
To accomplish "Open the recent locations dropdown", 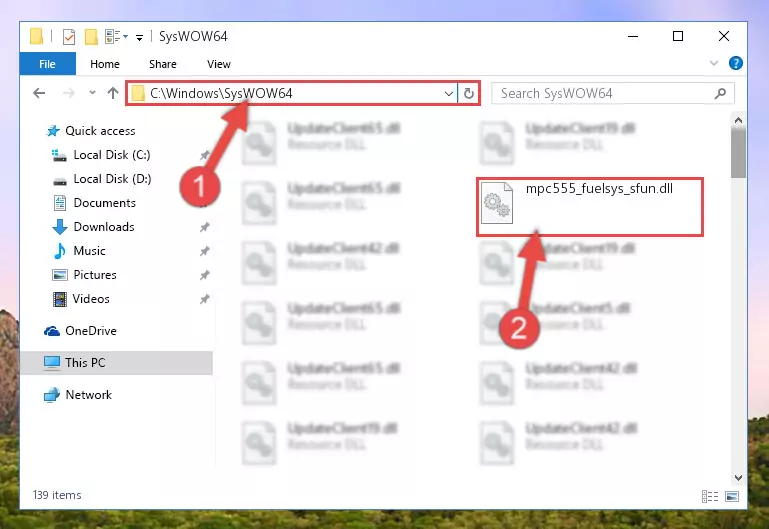I will (x=92, y=93).
